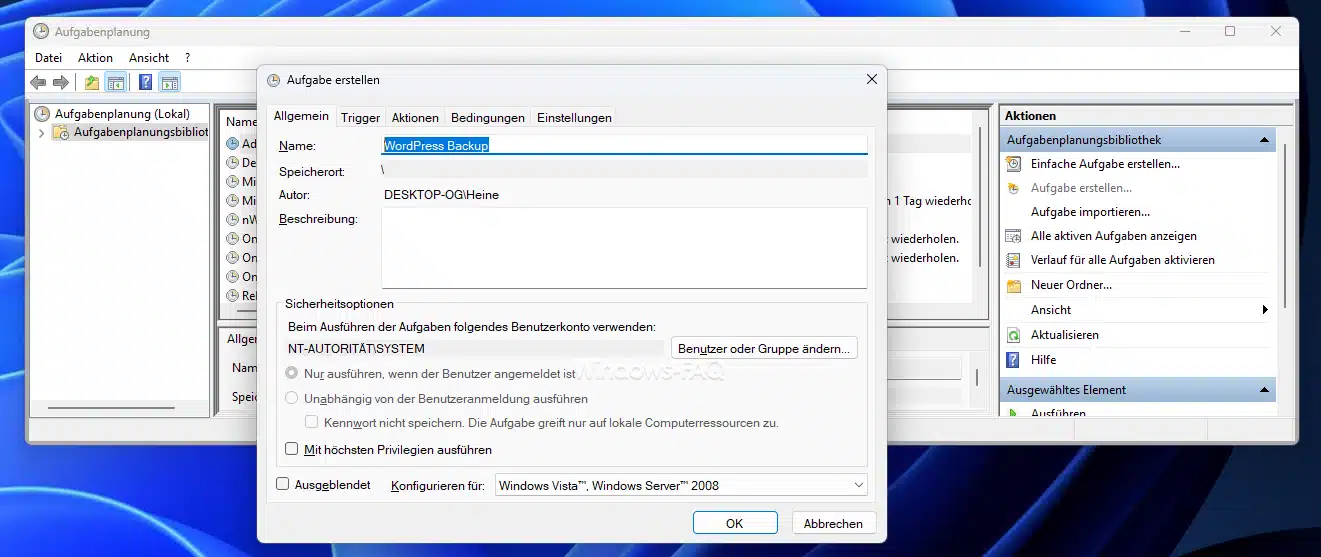
Task: Open the Konfigurieren für dropdown
Action: (x=681, y=486)
